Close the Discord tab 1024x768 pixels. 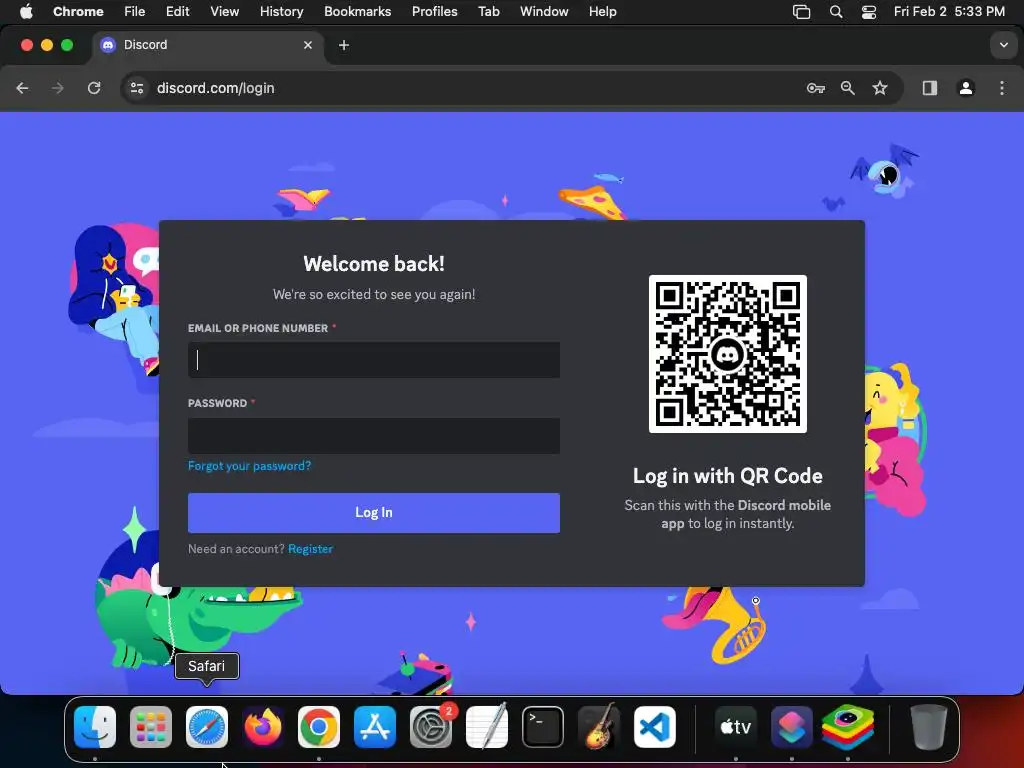point(308,45)
